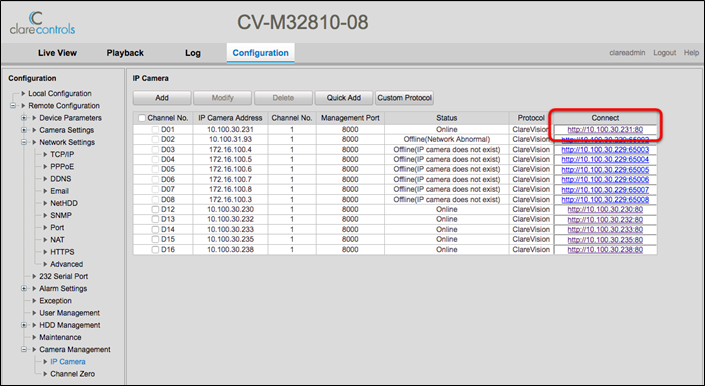Viewport: 705px width, 386px height.
Task: Click the Quick Add button
Action: (344, 98)
